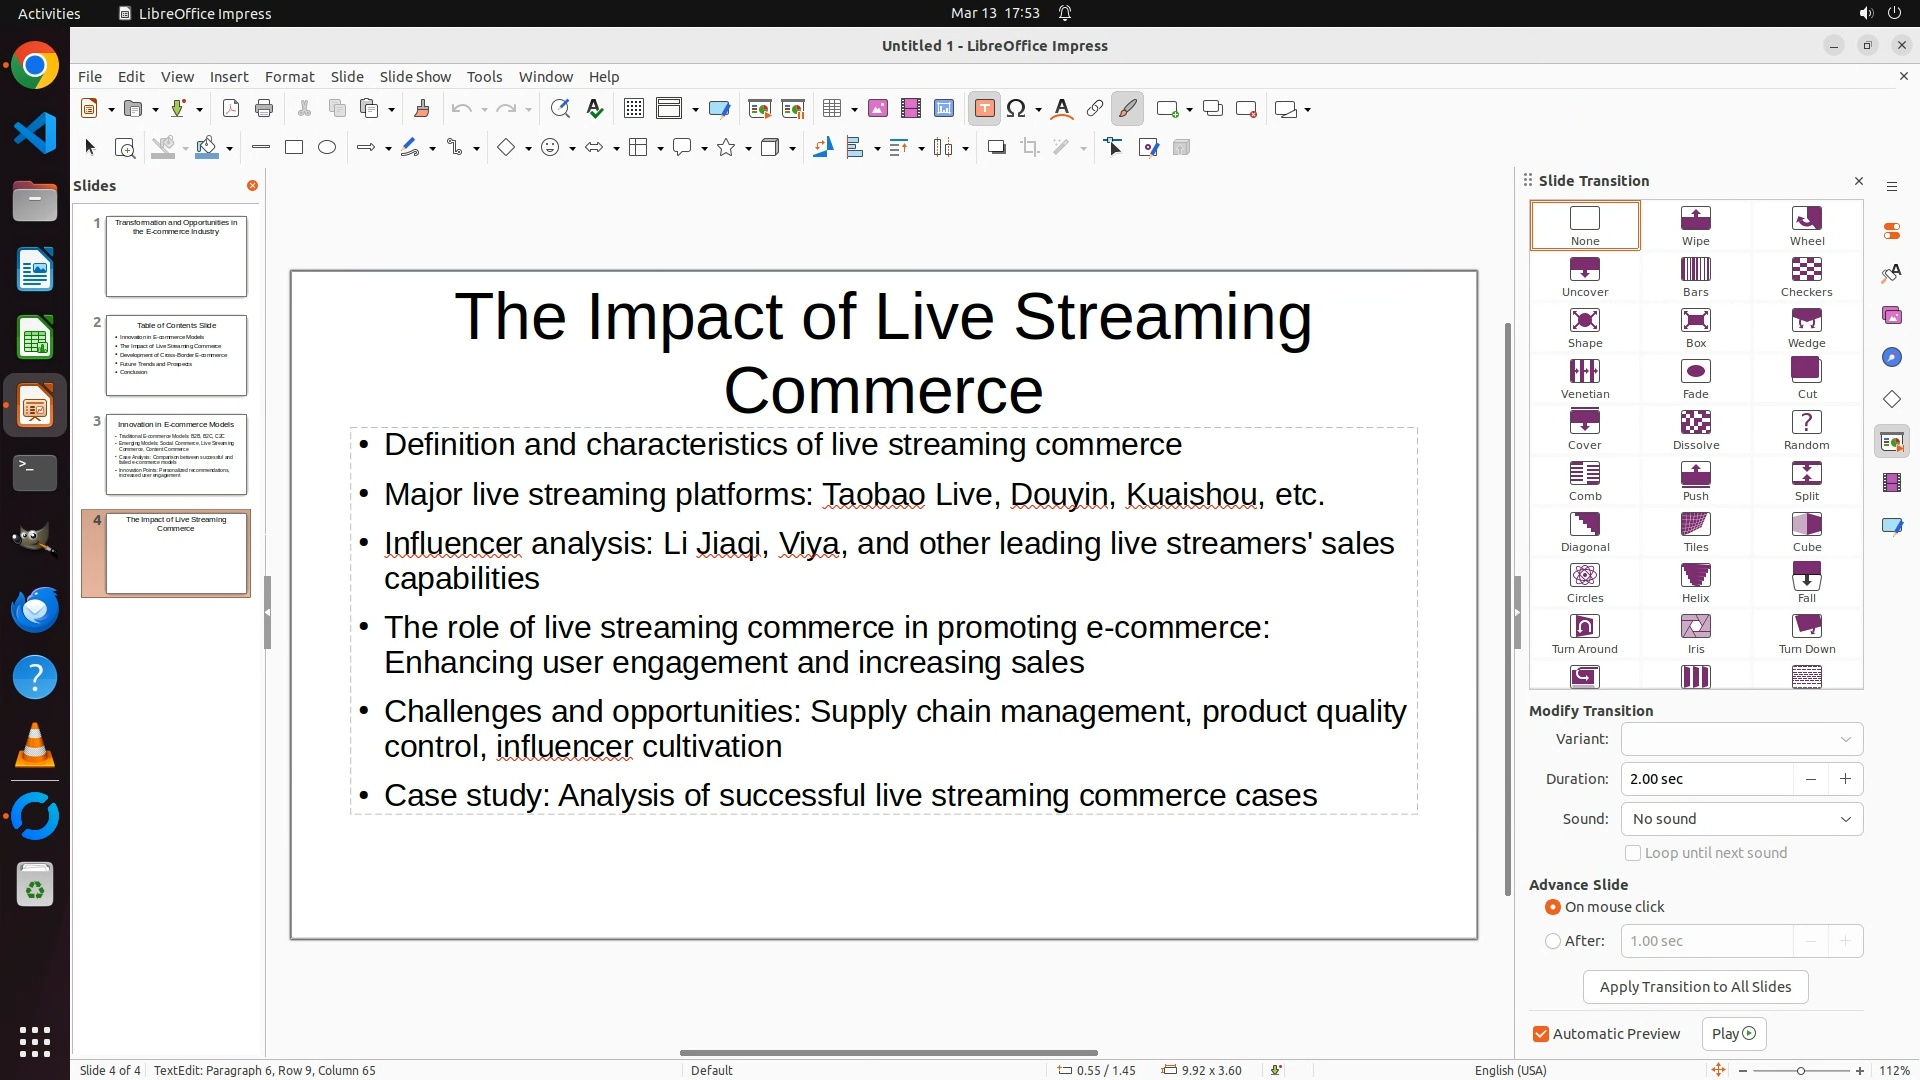The height and width of the screenshot is (1080, 1920).
Task: Adjust the zoom slider in status bar
Action: tap(1800, 1070)
